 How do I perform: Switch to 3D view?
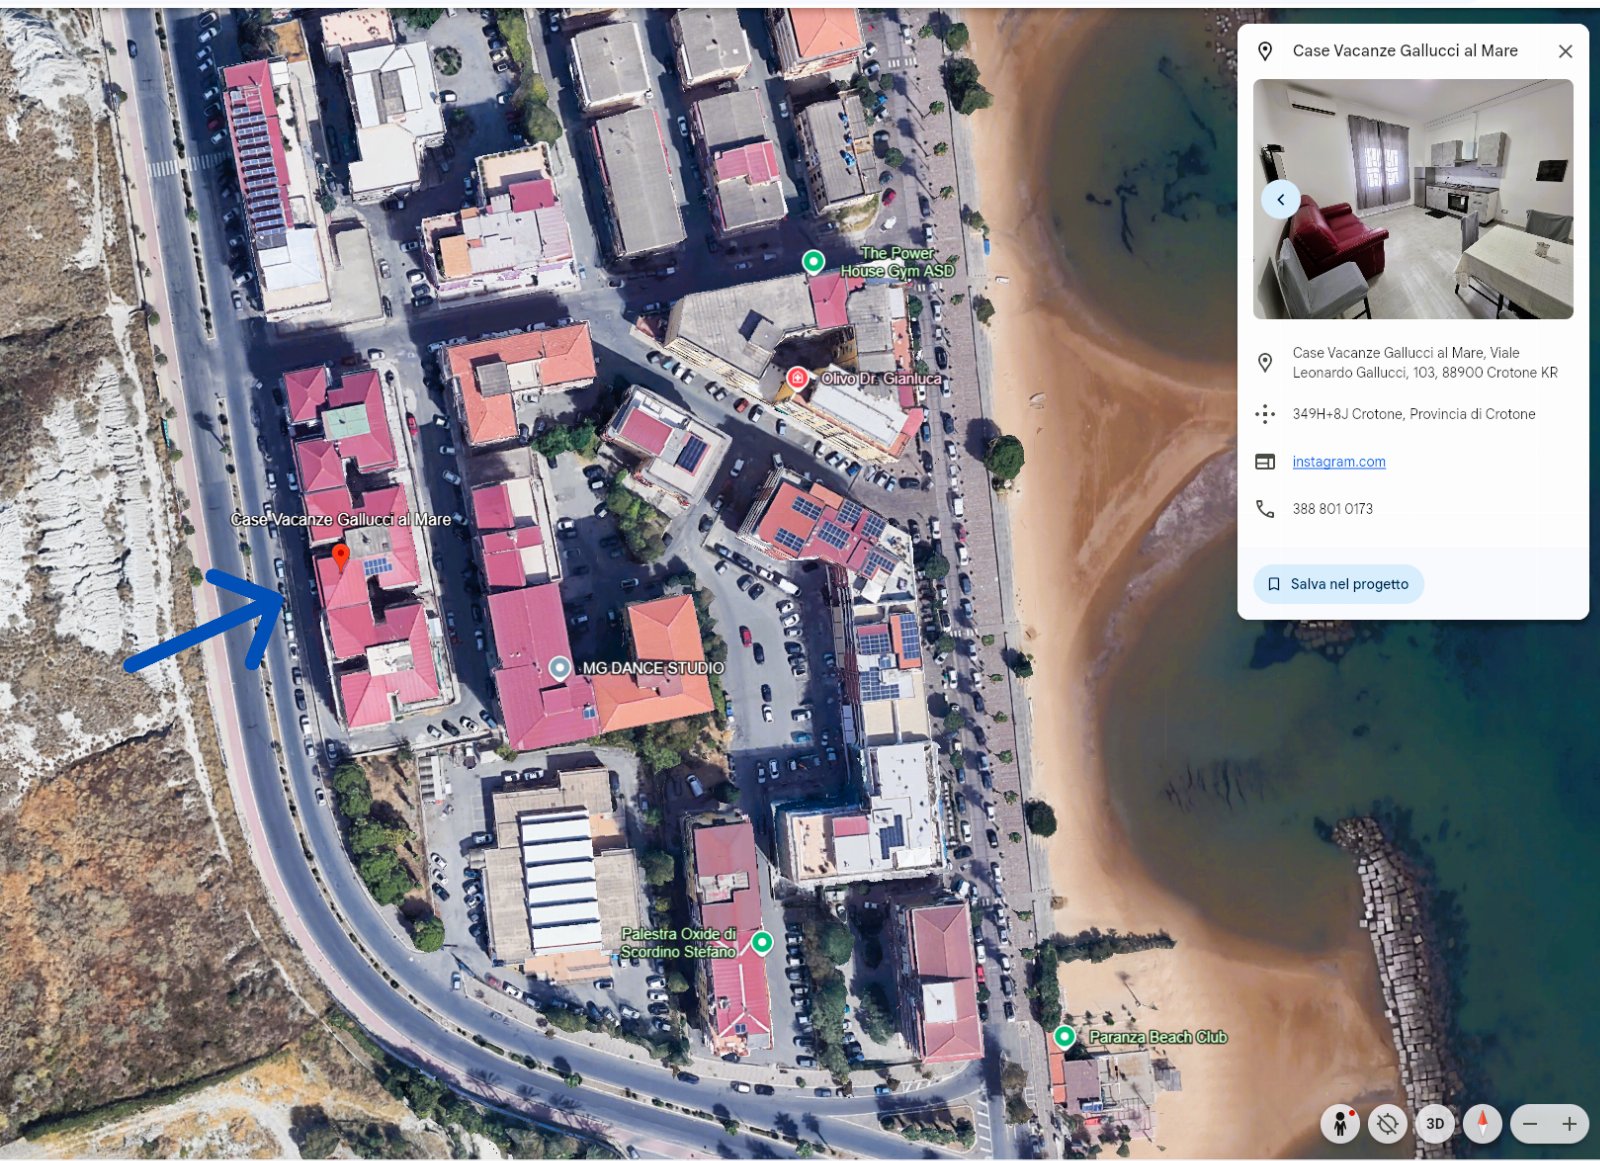(1435, 1124)
